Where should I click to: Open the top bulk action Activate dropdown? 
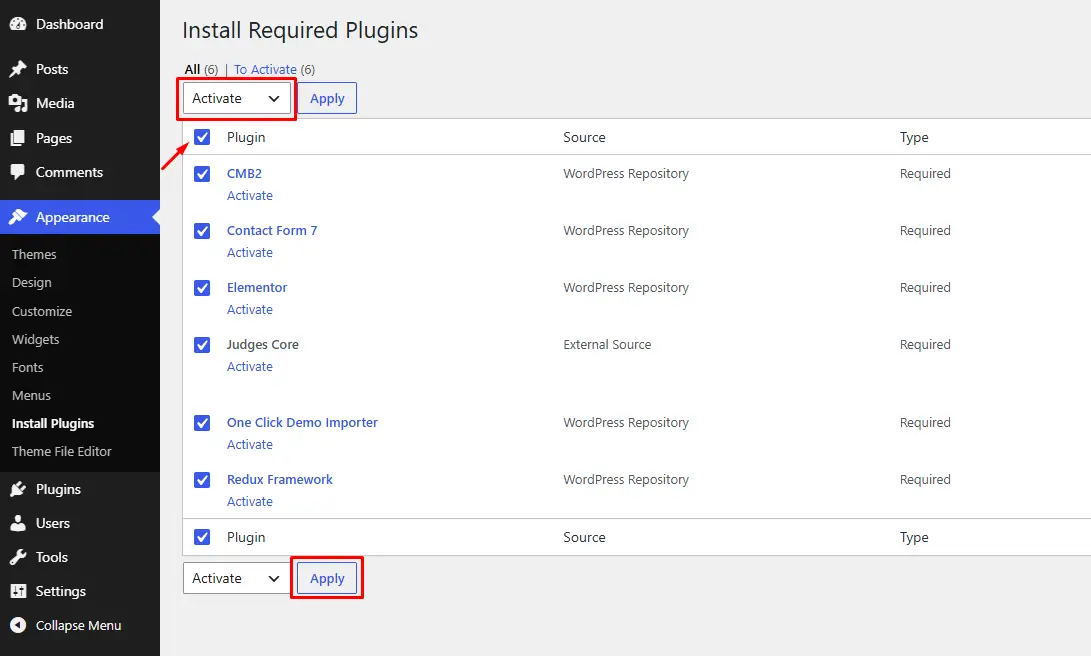(237, 98)
